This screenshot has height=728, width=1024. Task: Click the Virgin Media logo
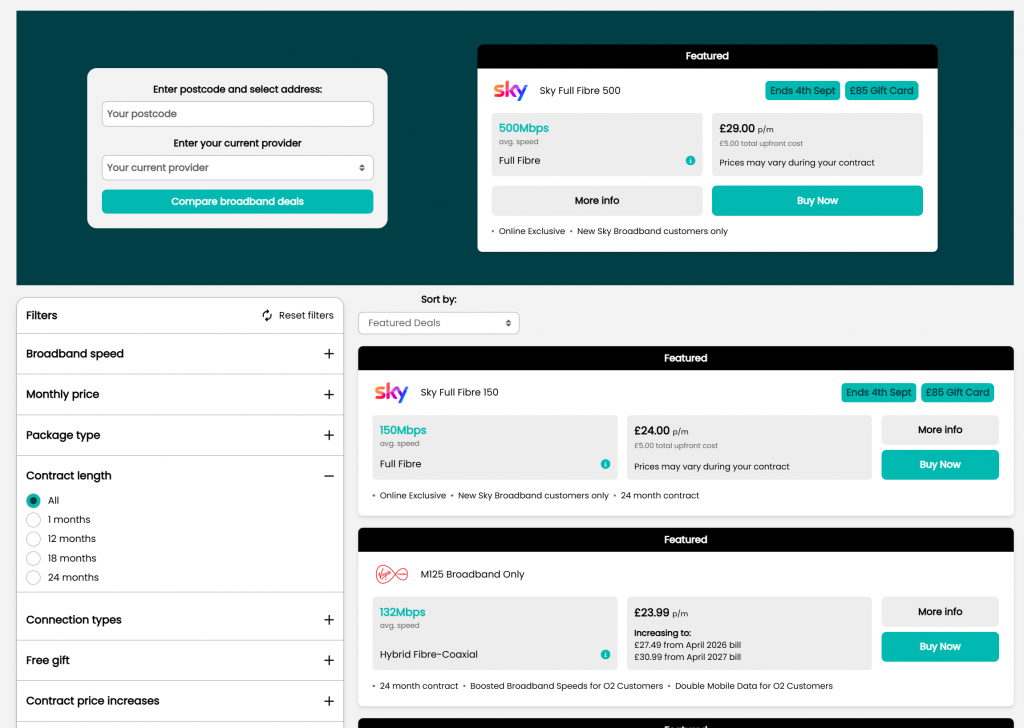391,574
